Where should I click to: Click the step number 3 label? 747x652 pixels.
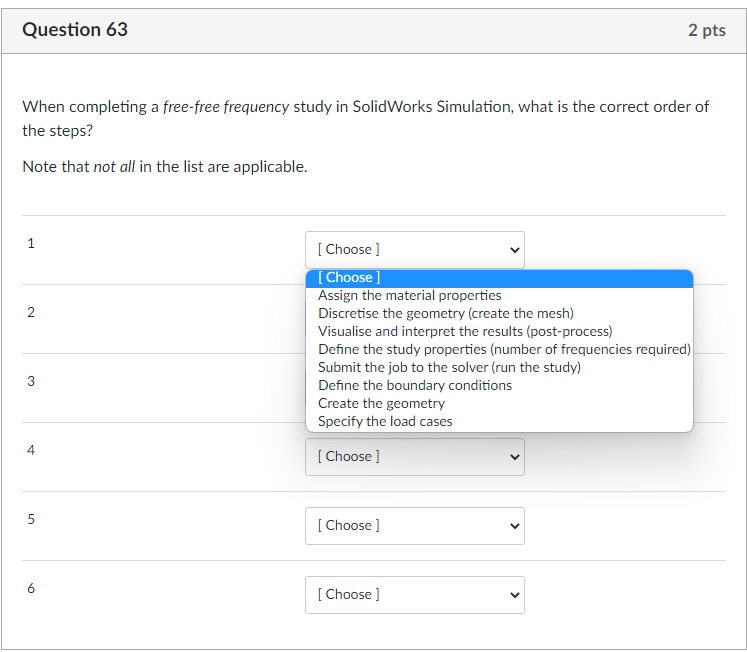click(x=30, y=381)
